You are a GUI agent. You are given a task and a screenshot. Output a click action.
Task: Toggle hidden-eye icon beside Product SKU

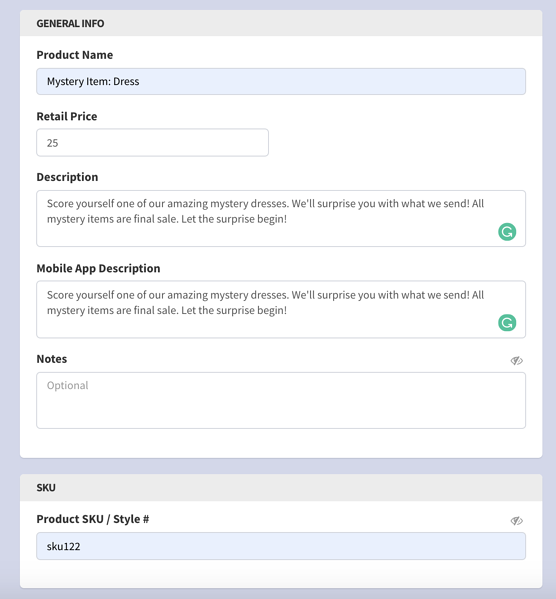516,520
